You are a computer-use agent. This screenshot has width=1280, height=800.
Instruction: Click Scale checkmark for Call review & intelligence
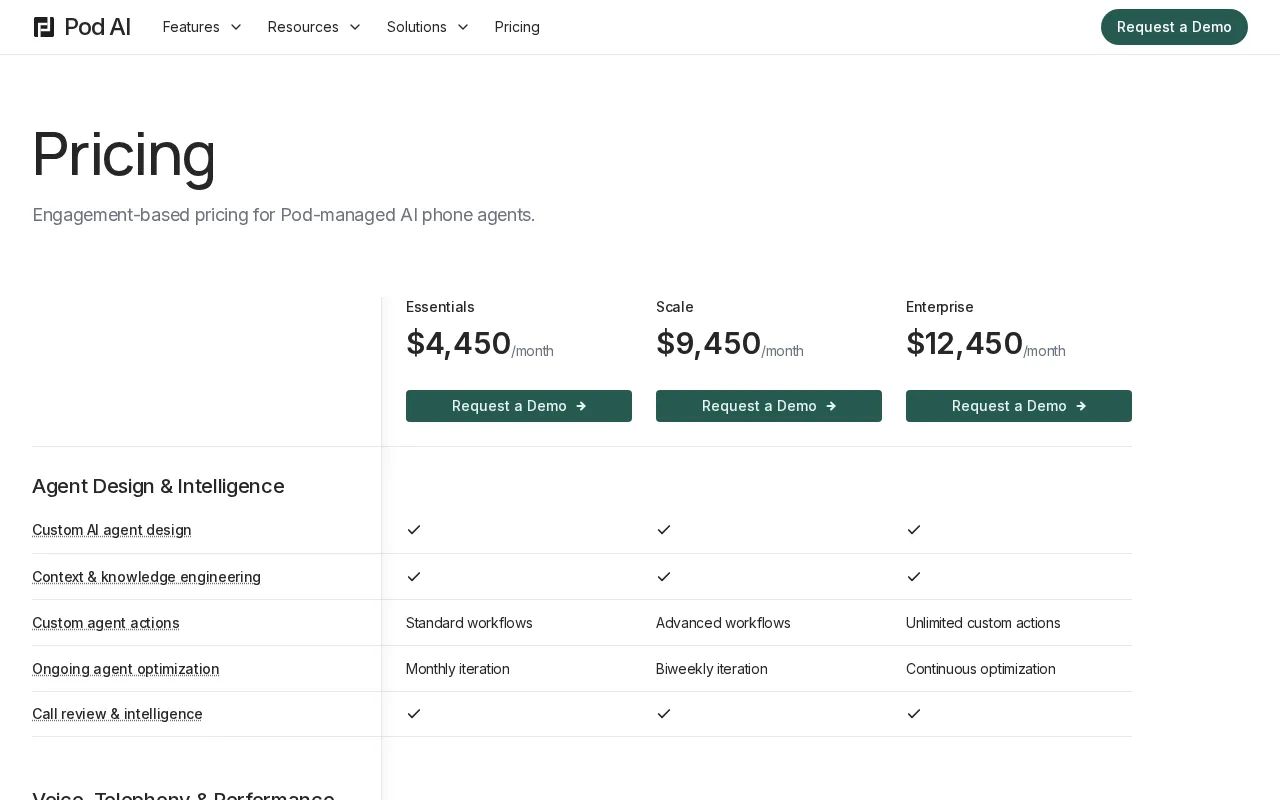click(x=664, y=713)
